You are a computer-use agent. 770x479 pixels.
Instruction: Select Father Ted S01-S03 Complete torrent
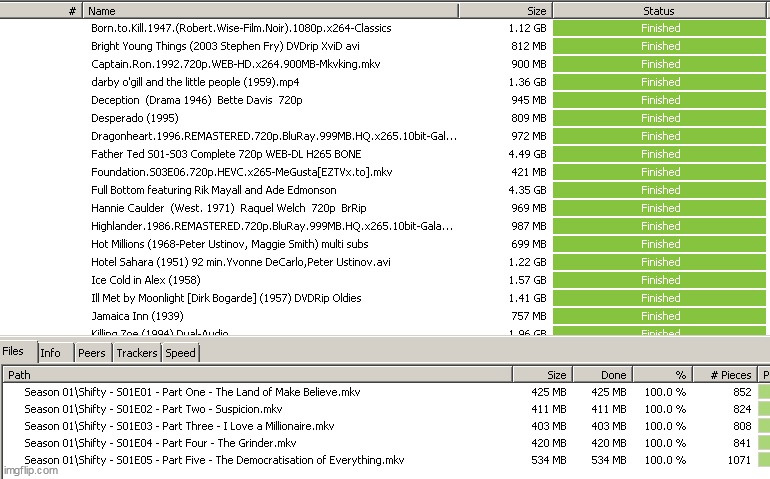pos(226,154)
